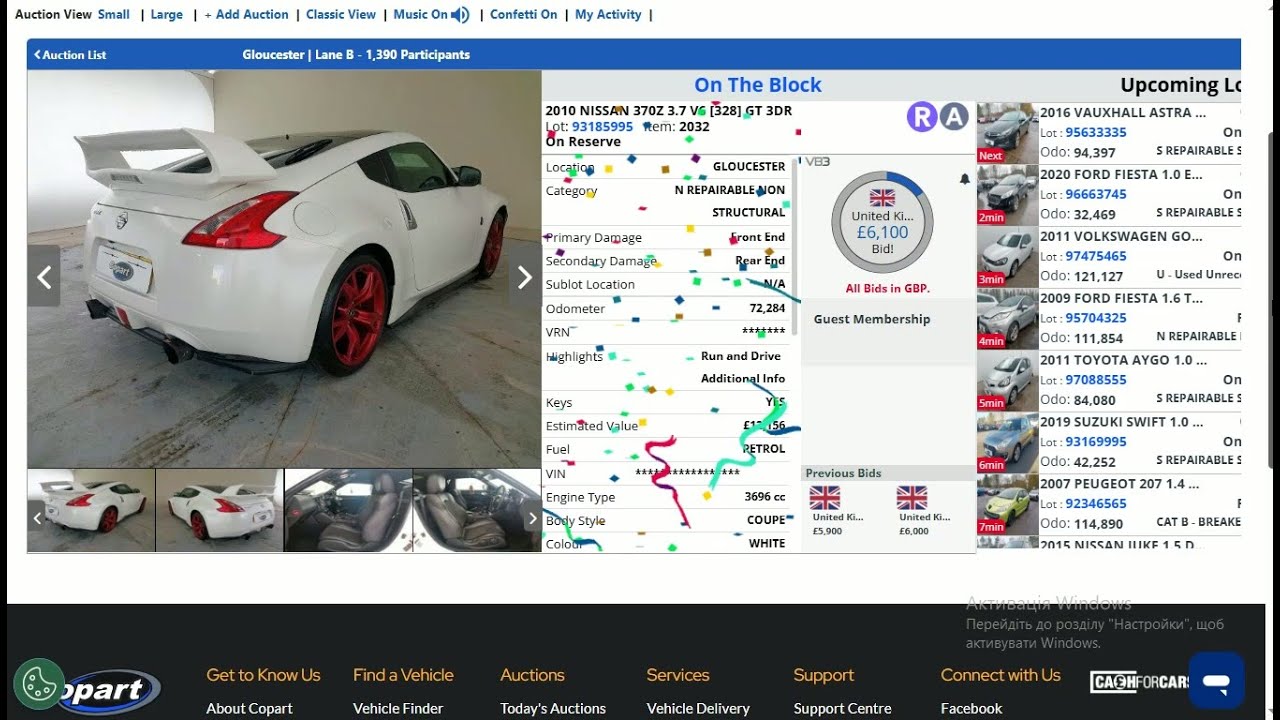Click the 2019 Suzuki Swift thumbnail
Image resolution: width=1280 pixels, height=720 pixels.
coord(1007,443)
